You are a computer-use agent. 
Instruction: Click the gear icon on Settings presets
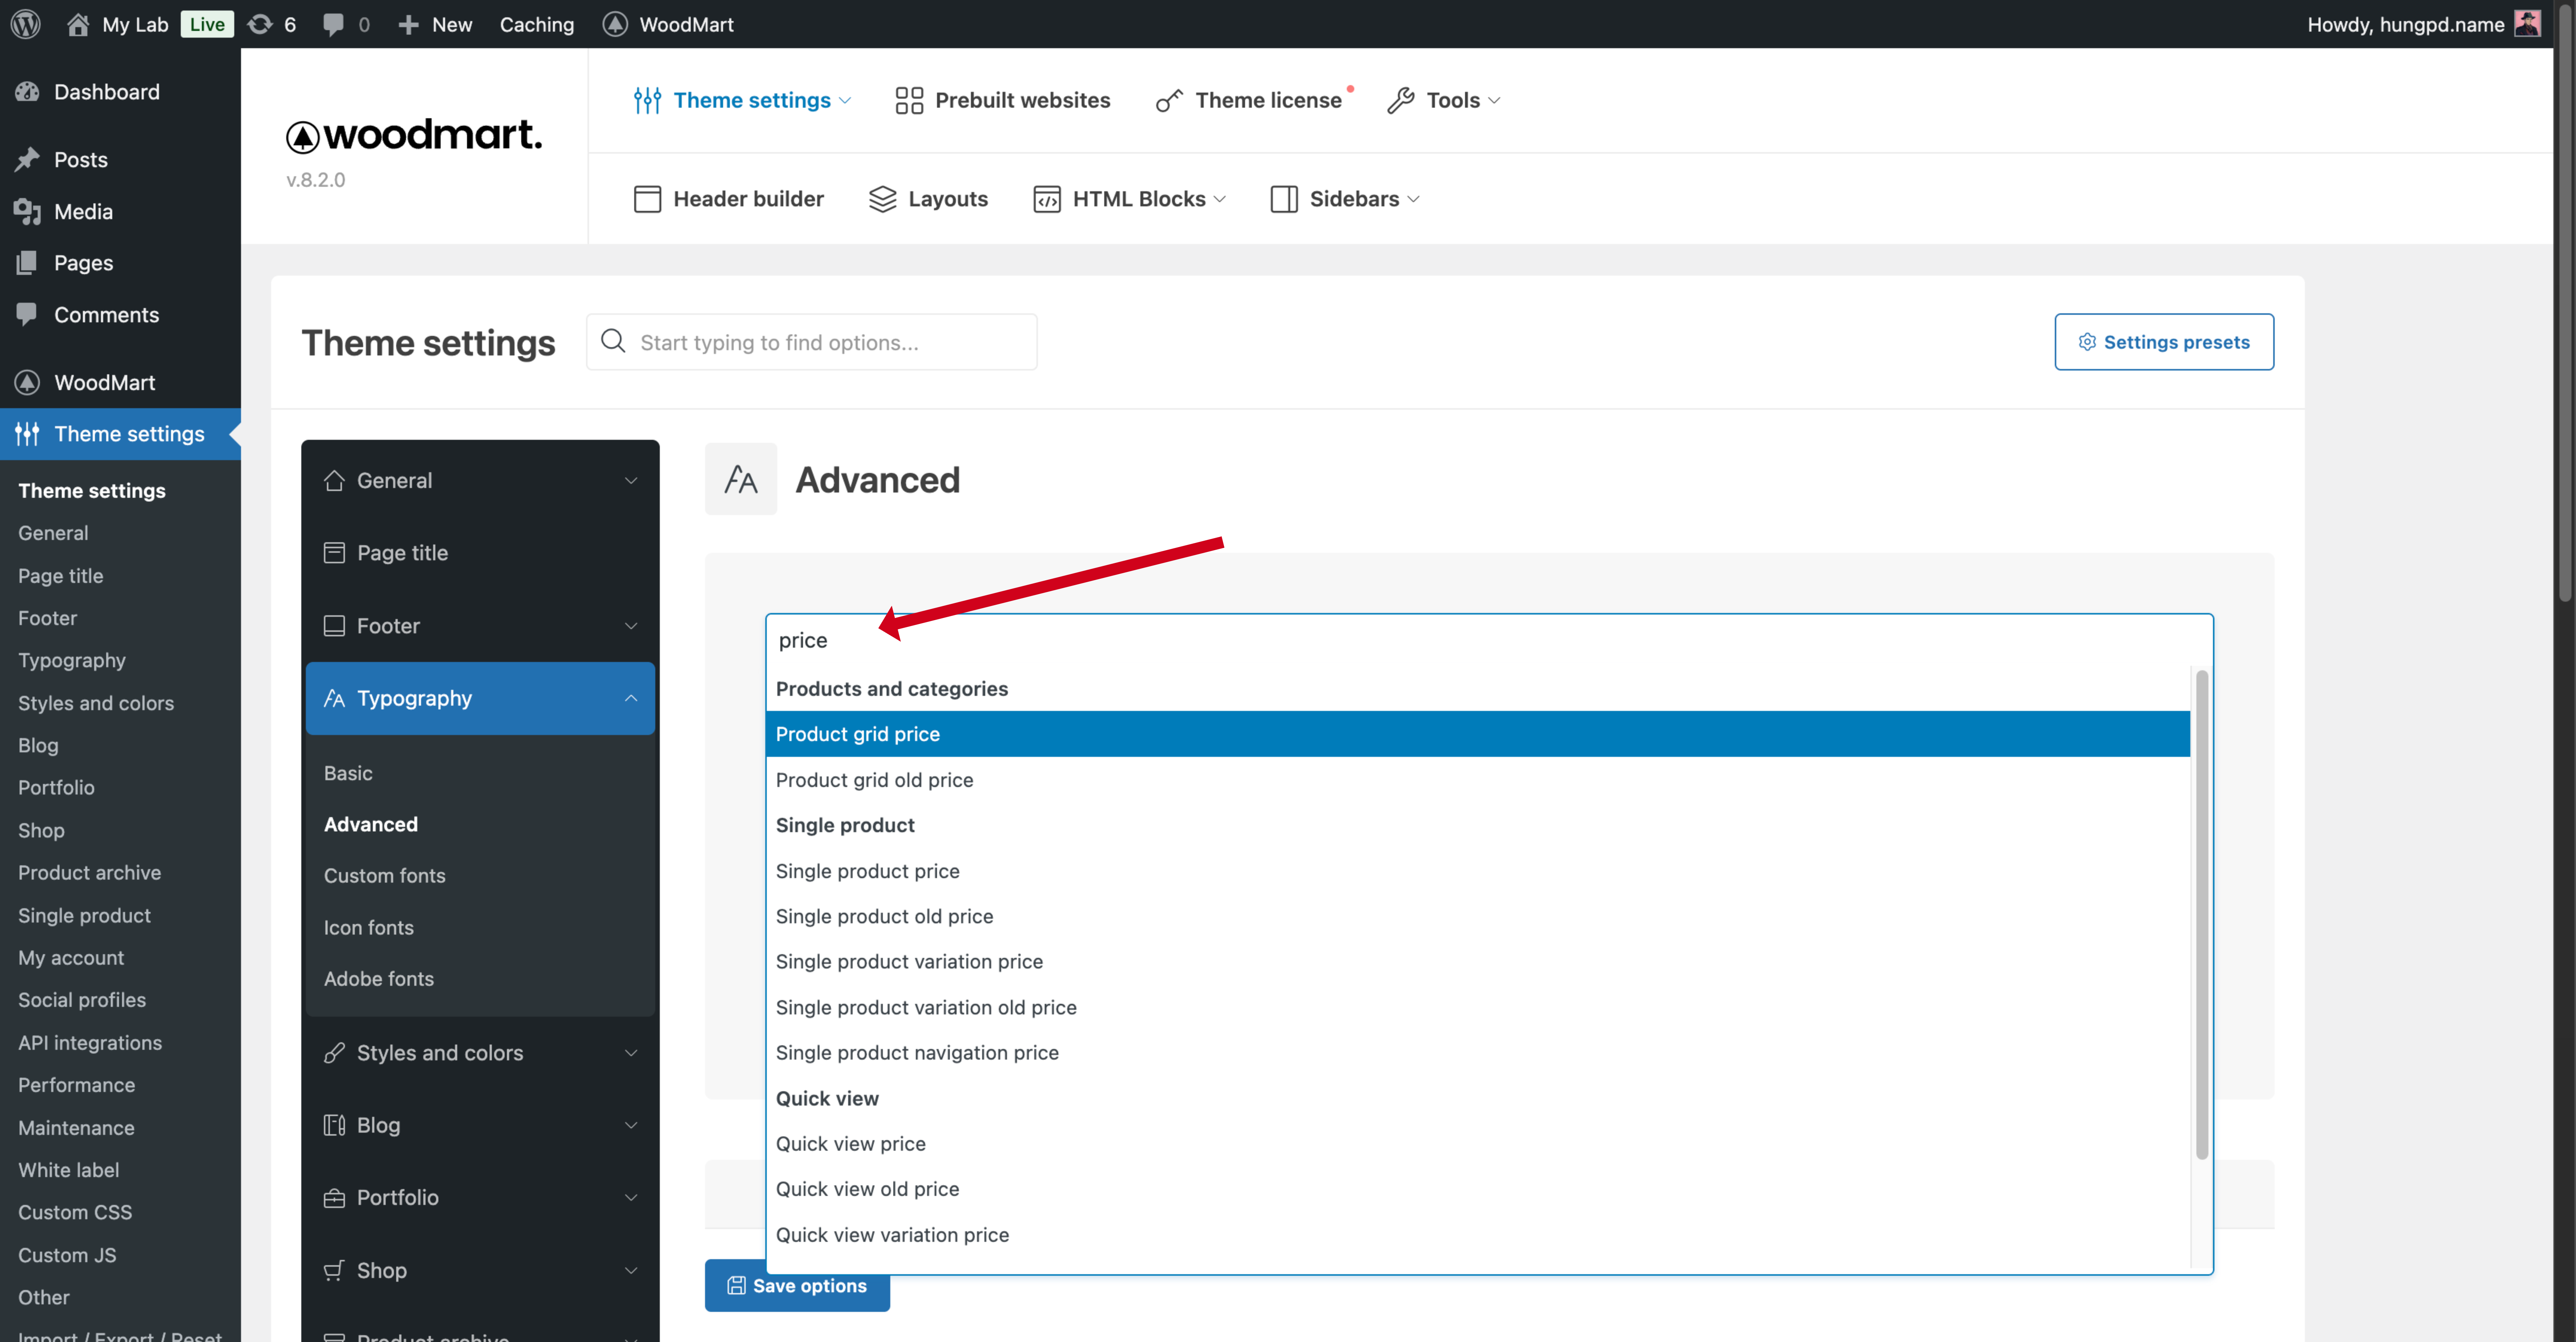(2087, 342)
